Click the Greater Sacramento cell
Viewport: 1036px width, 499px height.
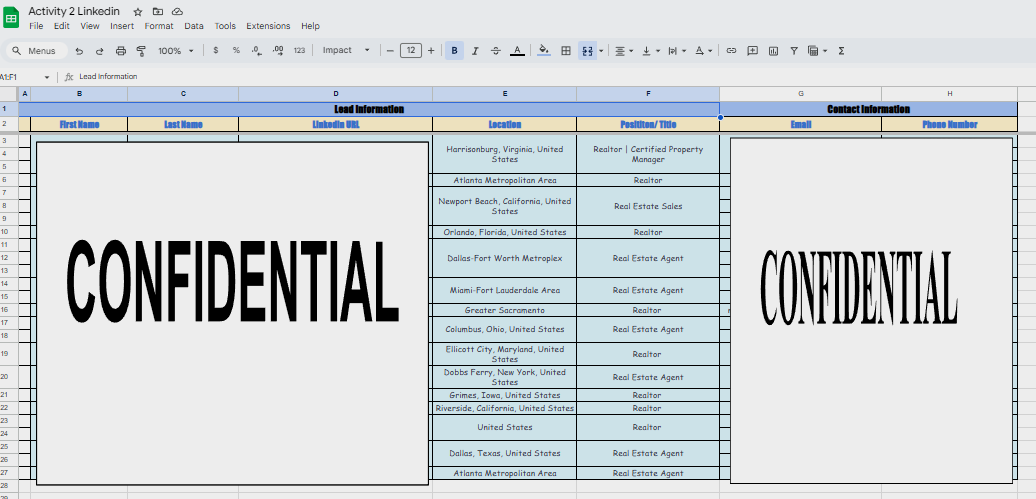click(x=505, y=310)
